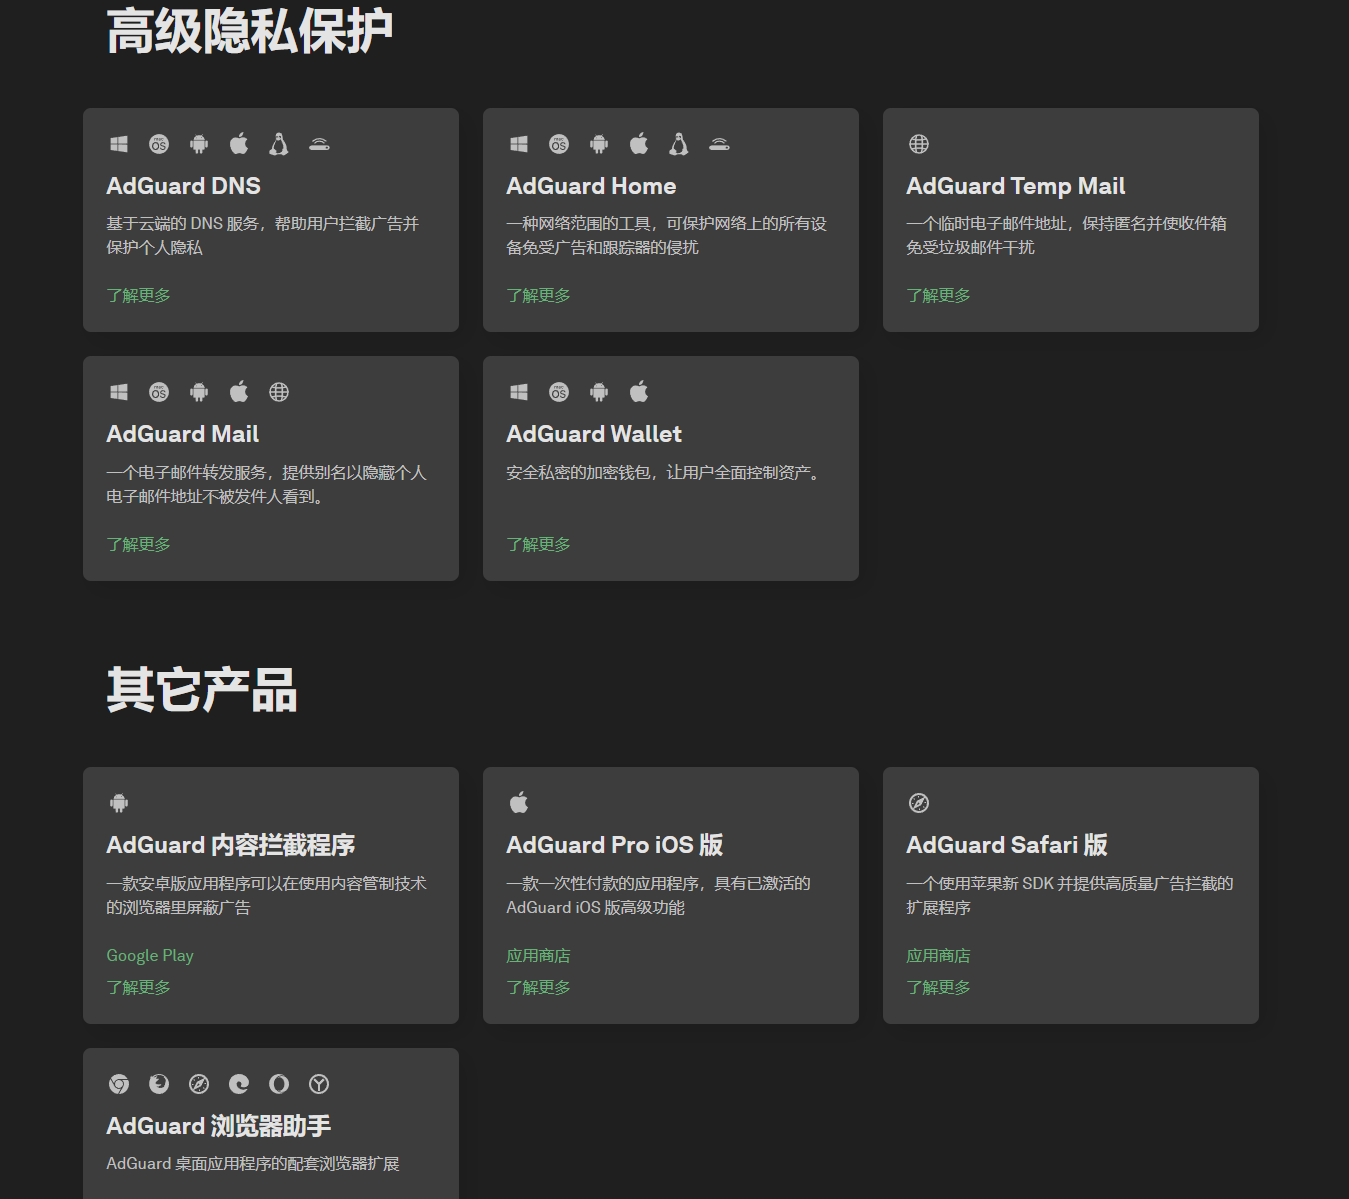Click the macOS icon in AdGuard Mail card
The image size is (1349, 1199).
tap(159, 392)
